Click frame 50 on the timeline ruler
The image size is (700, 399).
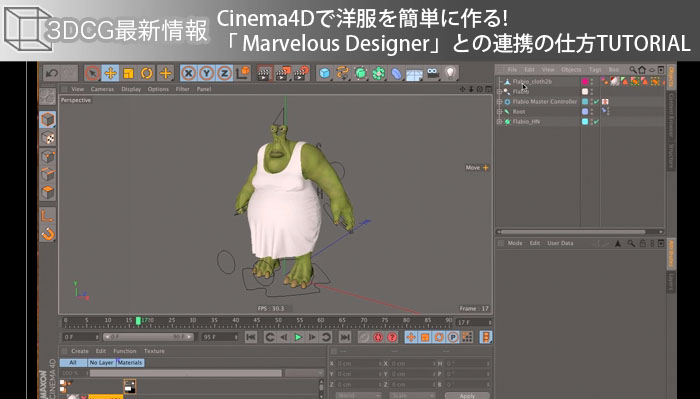pos(278,320)
